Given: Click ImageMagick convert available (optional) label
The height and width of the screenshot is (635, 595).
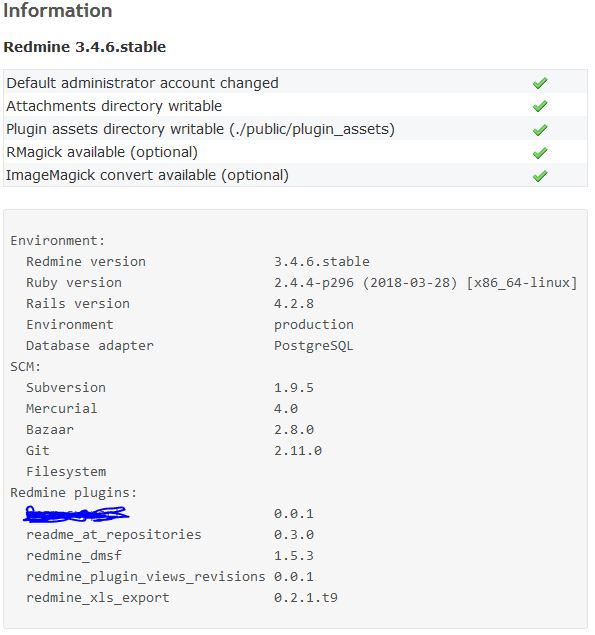Looking at the screenshot, I should (x=147, y=175).
